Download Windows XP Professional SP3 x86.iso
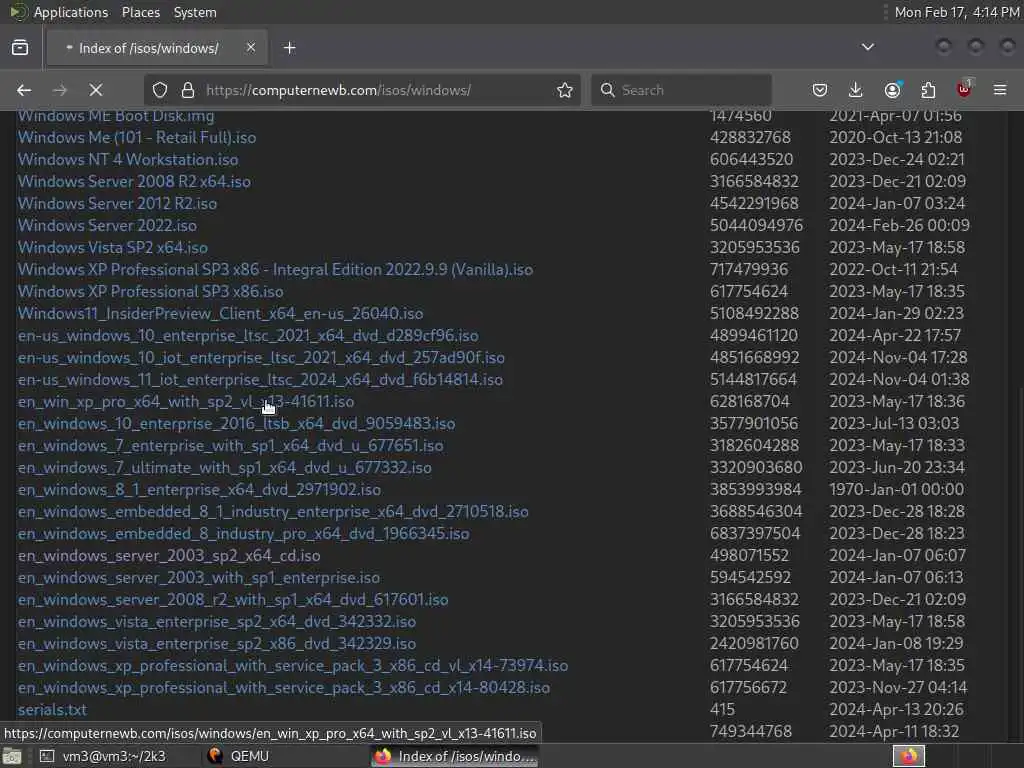This screenshot has height=768, width=1024. [150, 292]
